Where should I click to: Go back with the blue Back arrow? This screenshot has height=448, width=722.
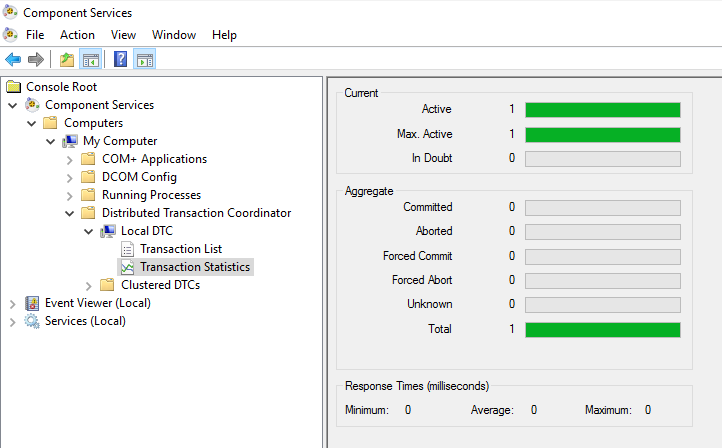(13, 59)
